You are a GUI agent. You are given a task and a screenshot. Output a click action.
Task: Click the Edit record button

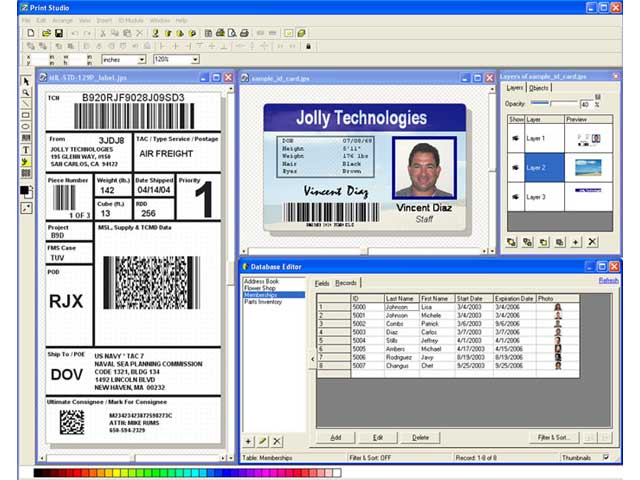tap(378, 438)
